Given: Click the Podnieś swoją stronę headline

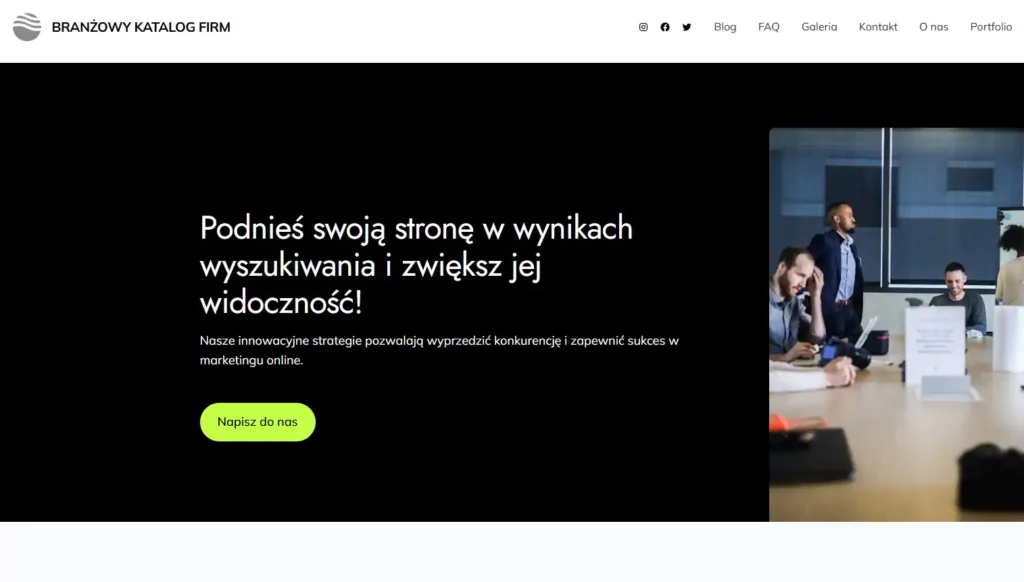Looking at the screenshot, I should pos(416,265).
